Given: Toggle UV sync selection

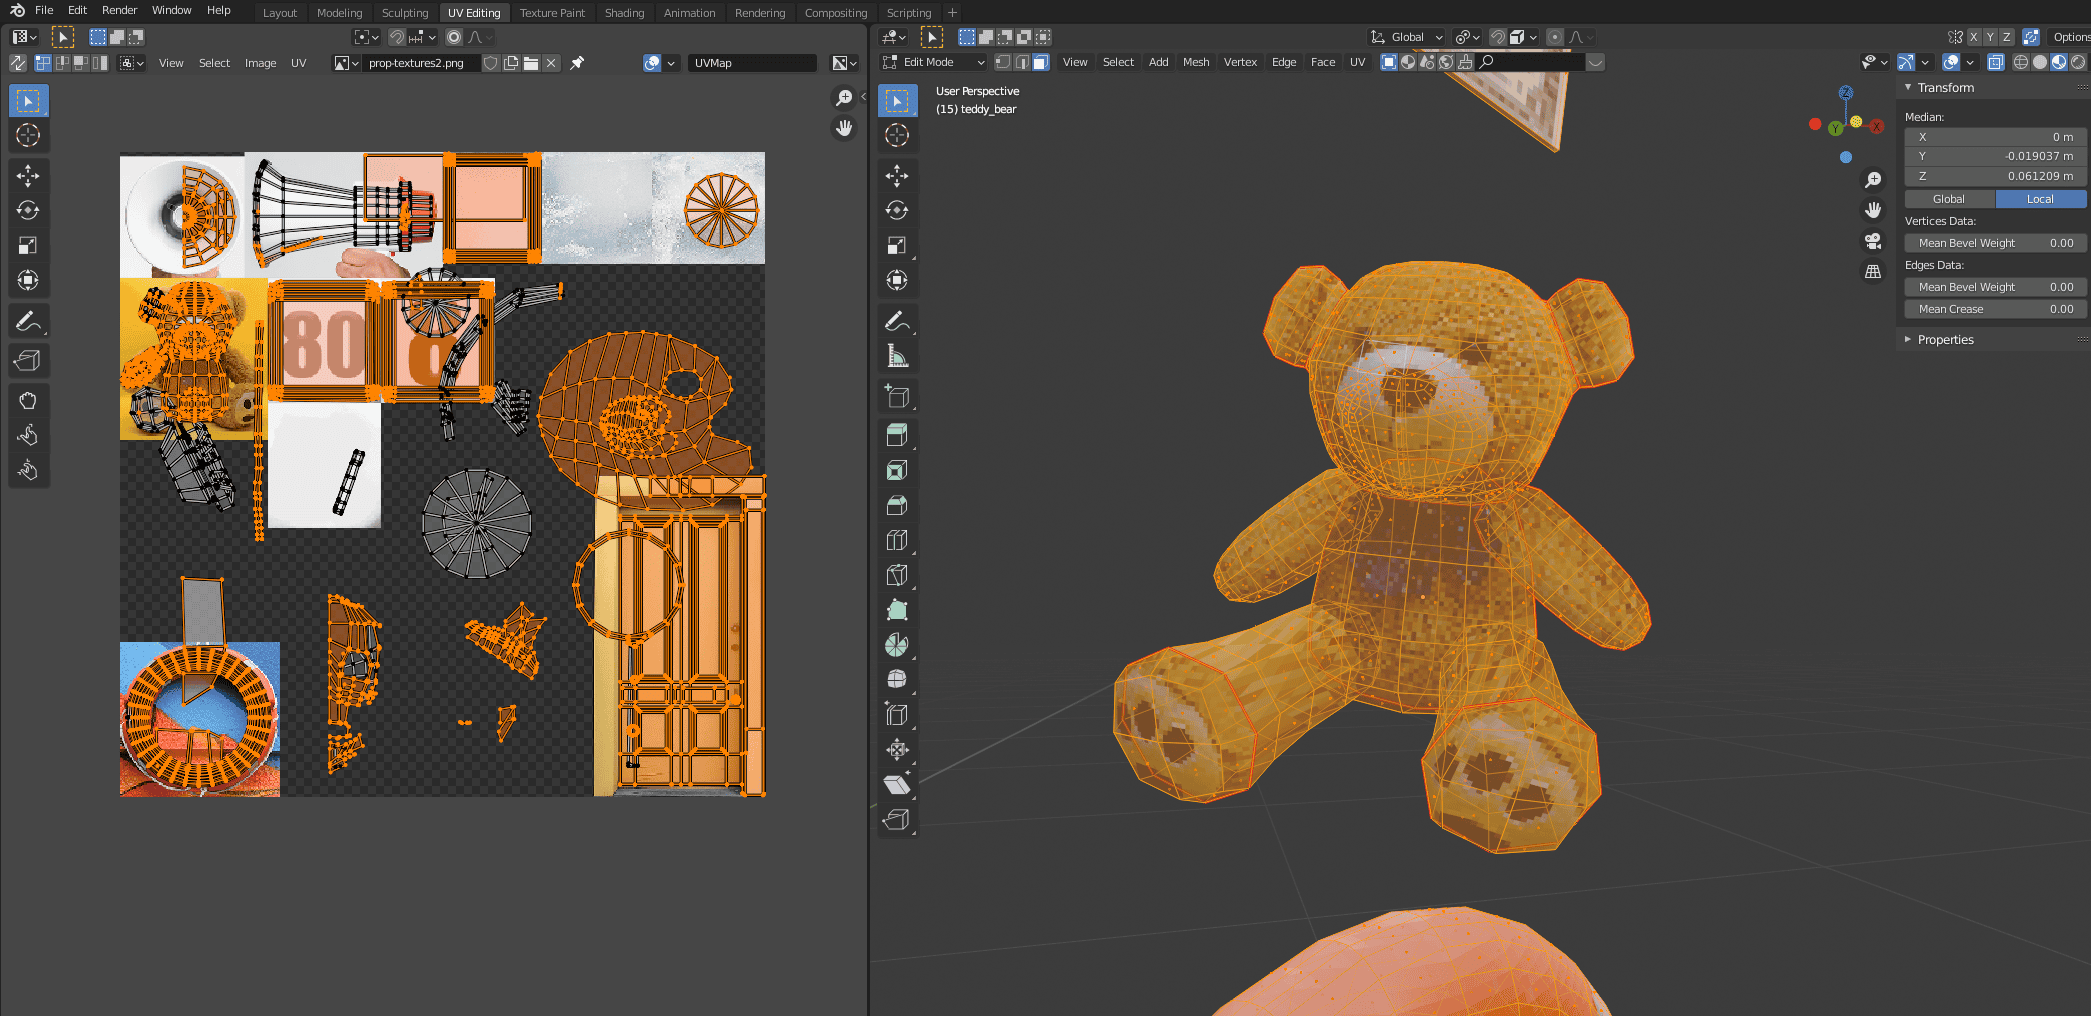Looking at the screenshot, I should pyautogui.click(x=17, y=63).
